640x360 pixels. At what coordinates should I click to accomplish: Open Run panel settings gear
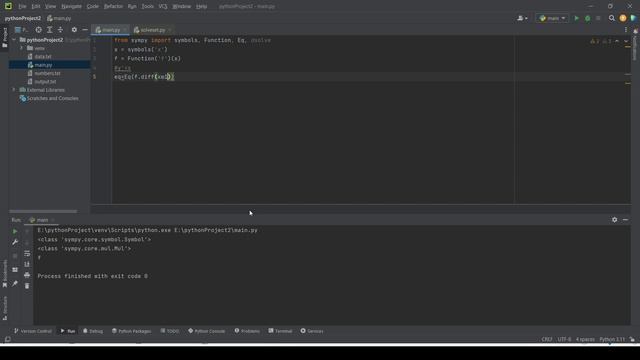[614, 220]
